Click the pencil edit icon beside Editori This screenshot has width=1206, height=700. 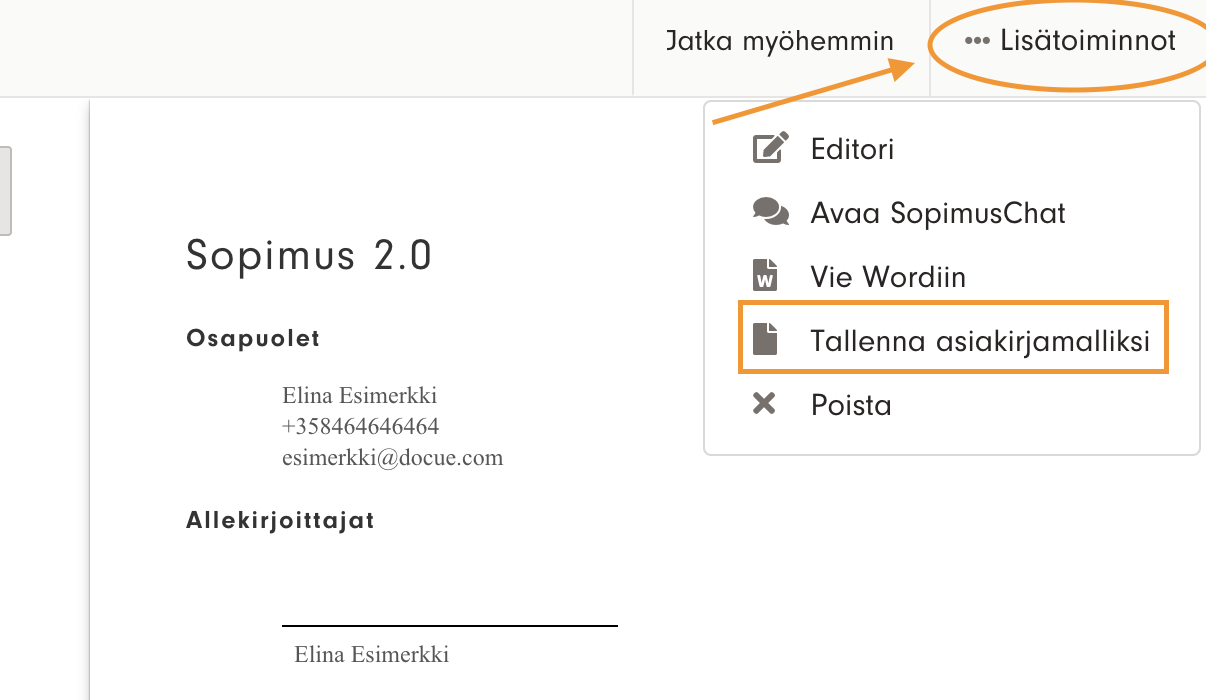coord(769,149)
